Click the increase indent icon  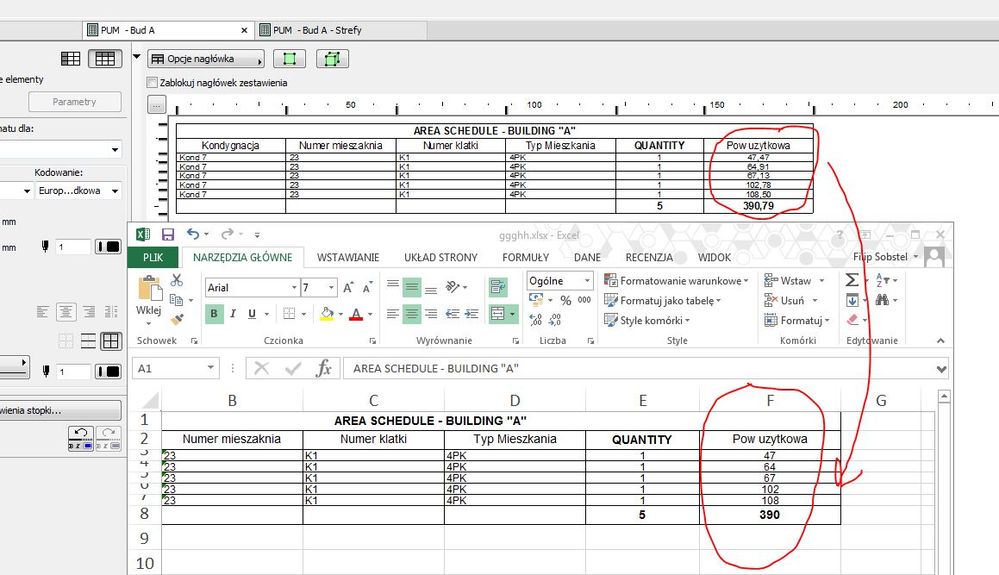(x=471, y=314)
